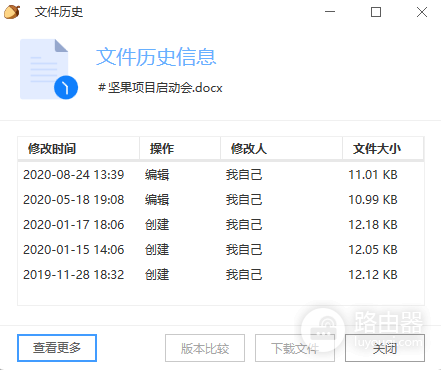Viewport: 441px width, 370px height.
Task: Click 我自己 in the 12.12 KB row
Action: [244, 275]
